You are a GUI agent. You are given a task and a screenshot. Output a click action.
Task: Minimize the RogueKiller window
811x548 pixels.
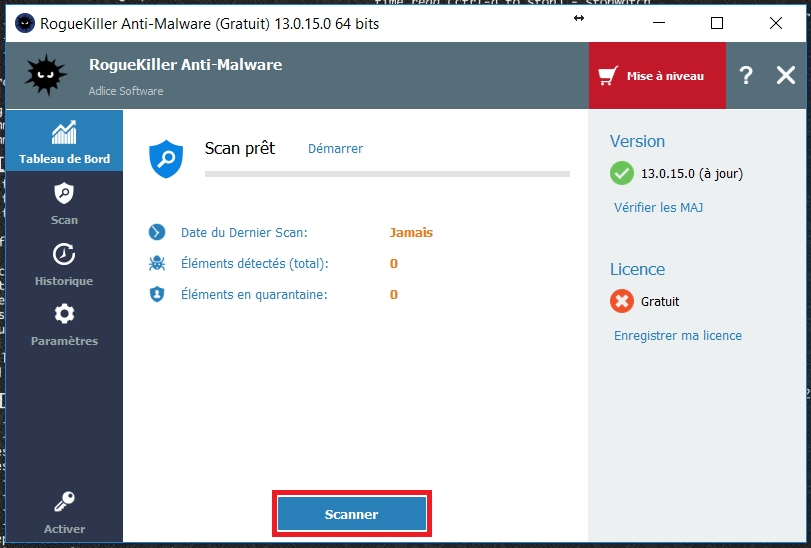pos(659,23)
